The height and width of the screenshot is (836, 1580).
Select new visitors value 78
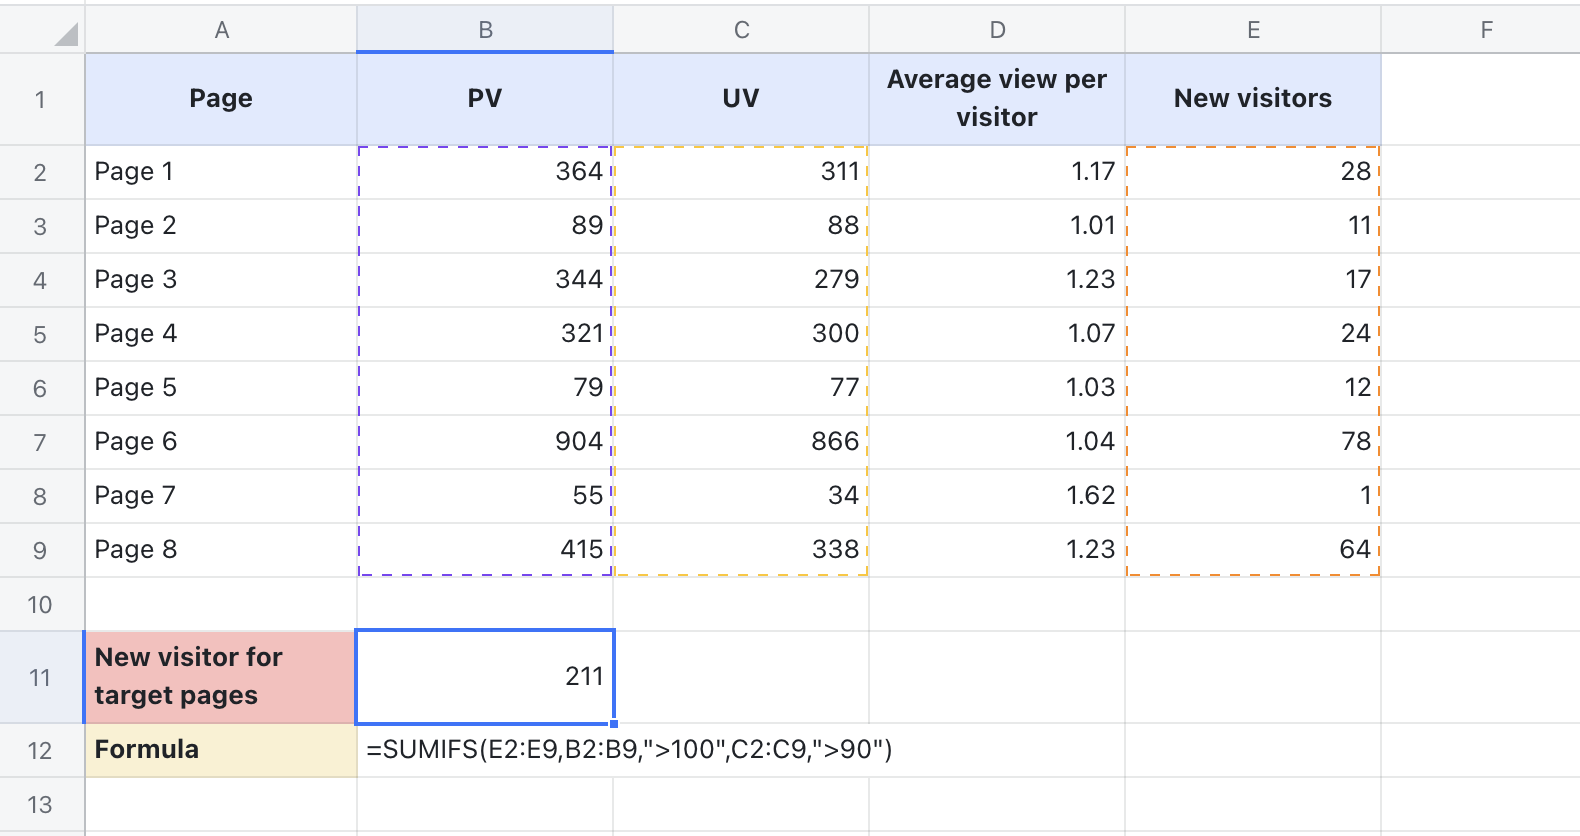(1252, 442)
